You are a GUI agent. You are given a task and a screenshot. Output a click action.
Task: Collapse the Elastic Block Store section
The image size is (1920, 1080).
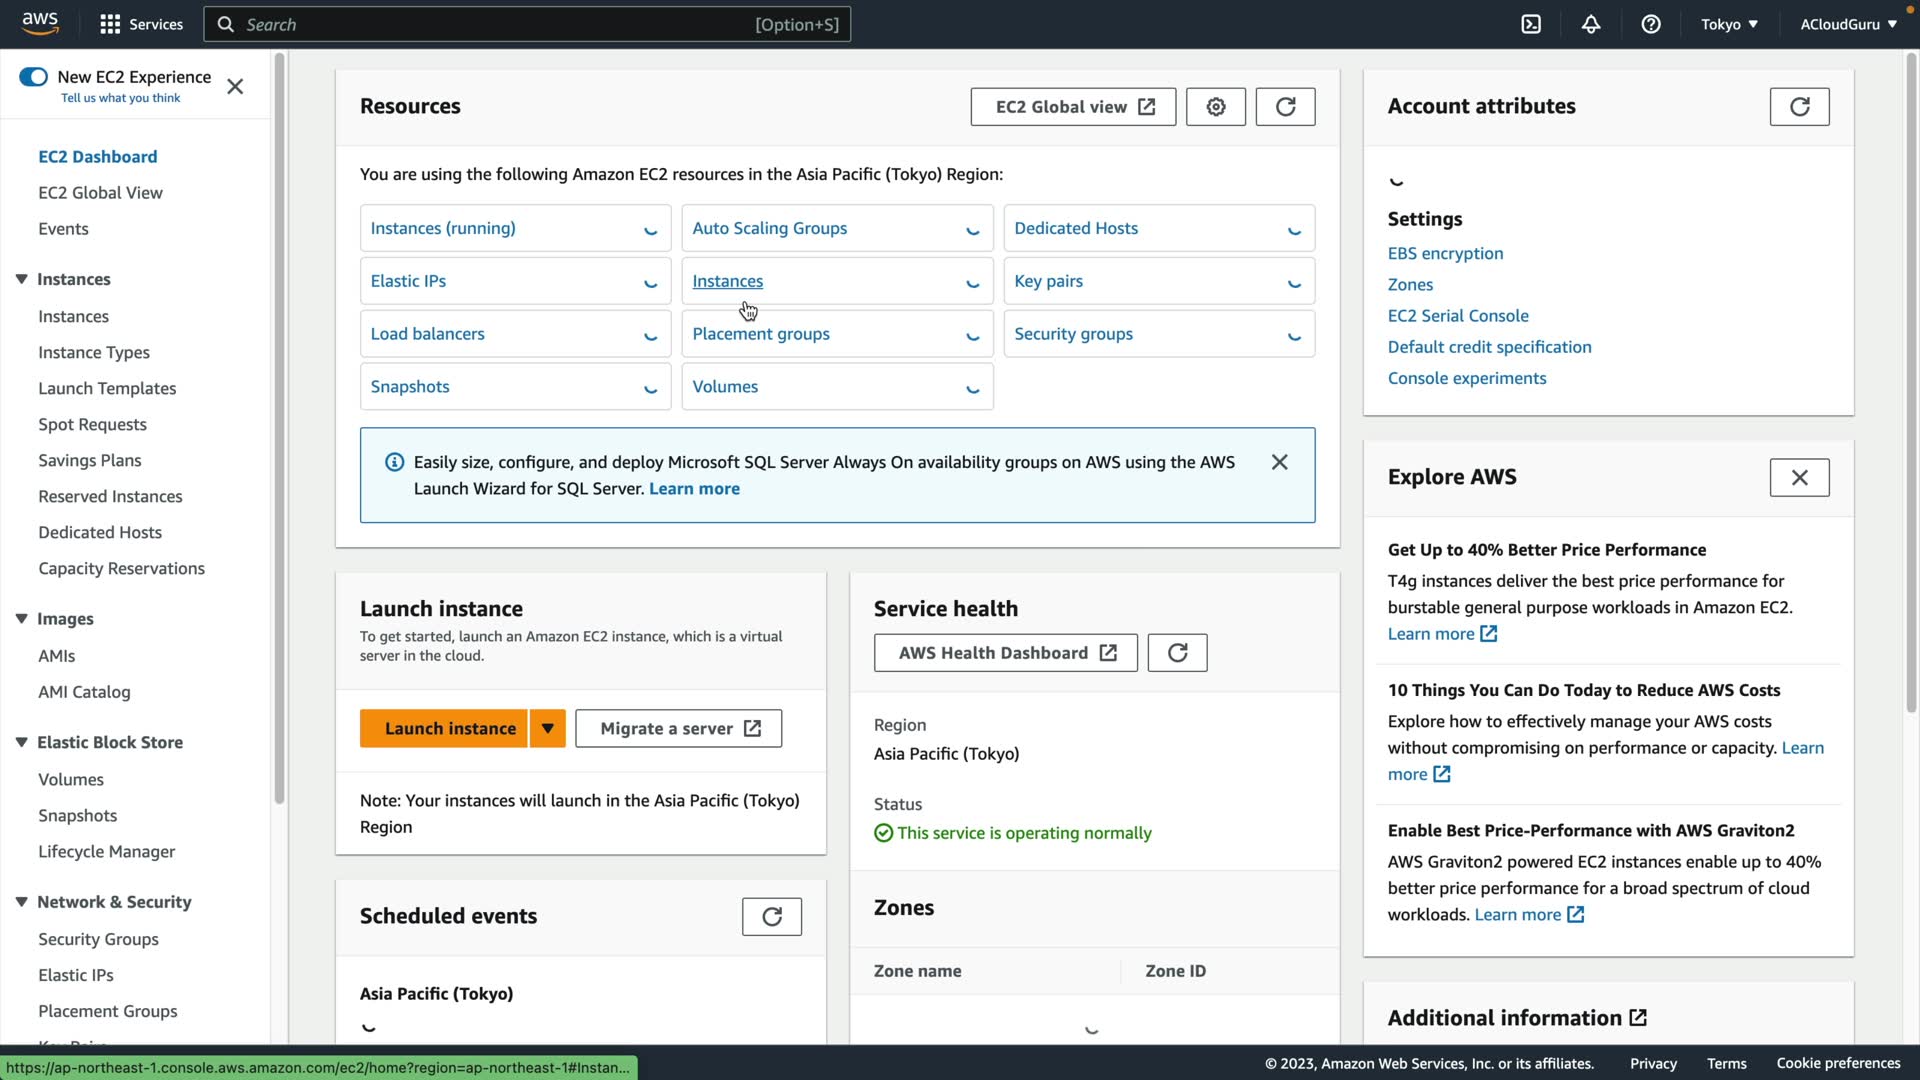click(x=21, y=742)
